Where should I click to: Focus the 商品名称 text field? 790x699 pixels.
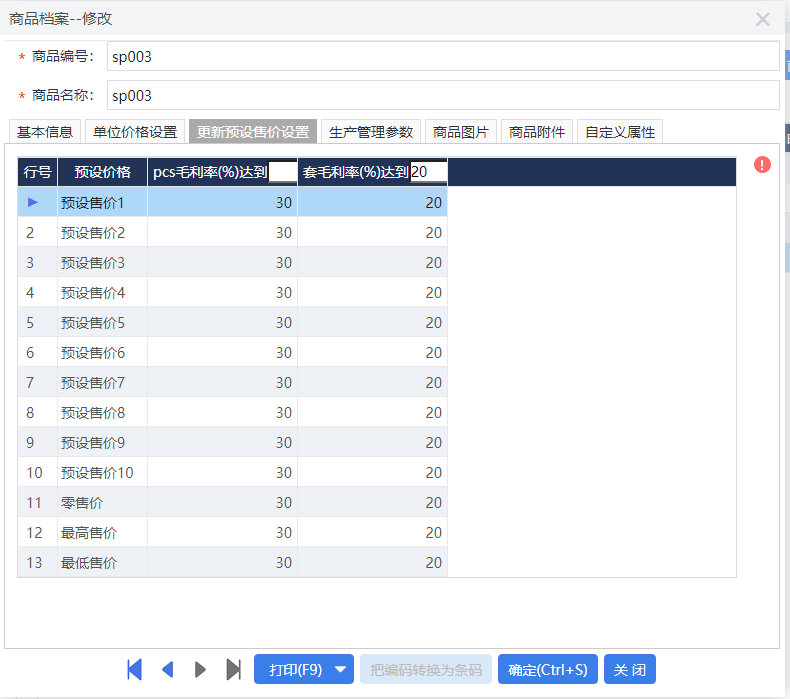442,96
